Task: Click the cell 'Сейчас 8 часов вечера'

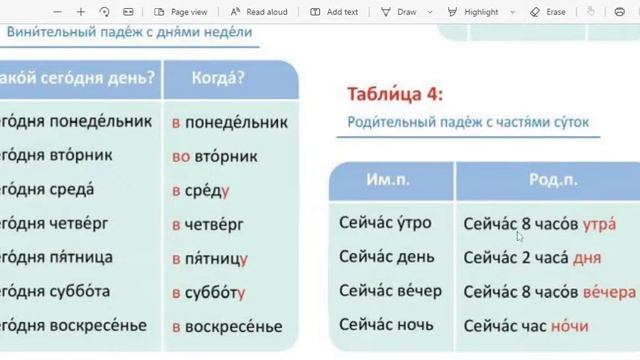Action: 550,292
